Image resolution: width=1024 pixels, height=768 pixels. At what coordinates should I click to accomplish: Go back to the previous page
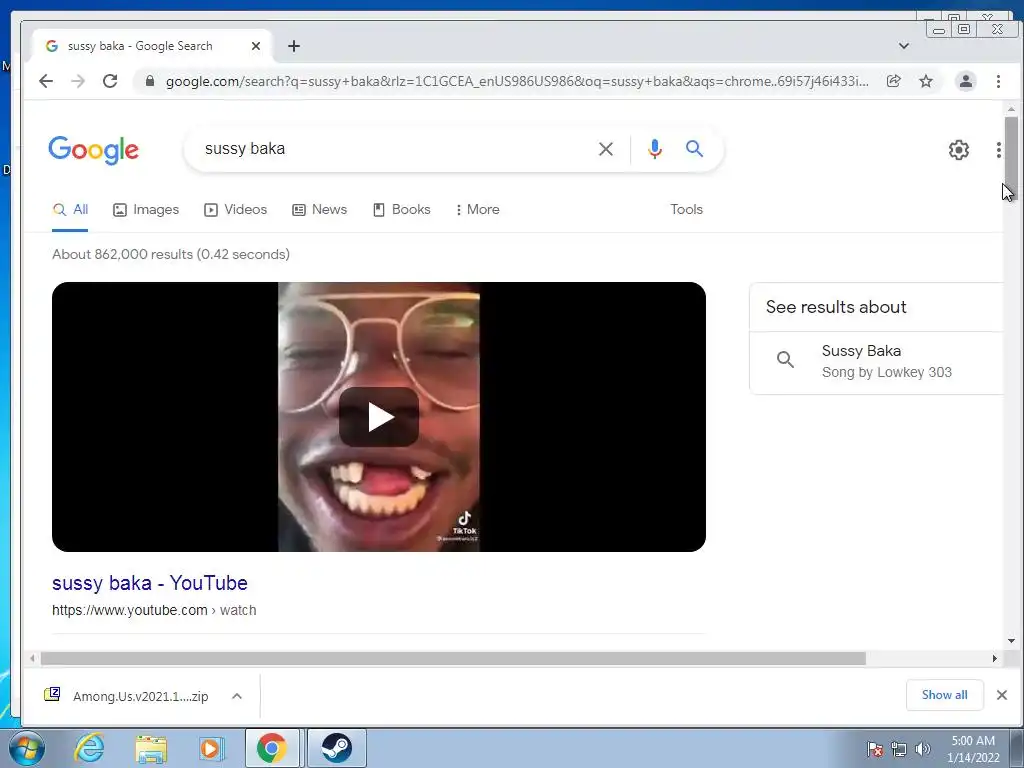tap(46, 81)
